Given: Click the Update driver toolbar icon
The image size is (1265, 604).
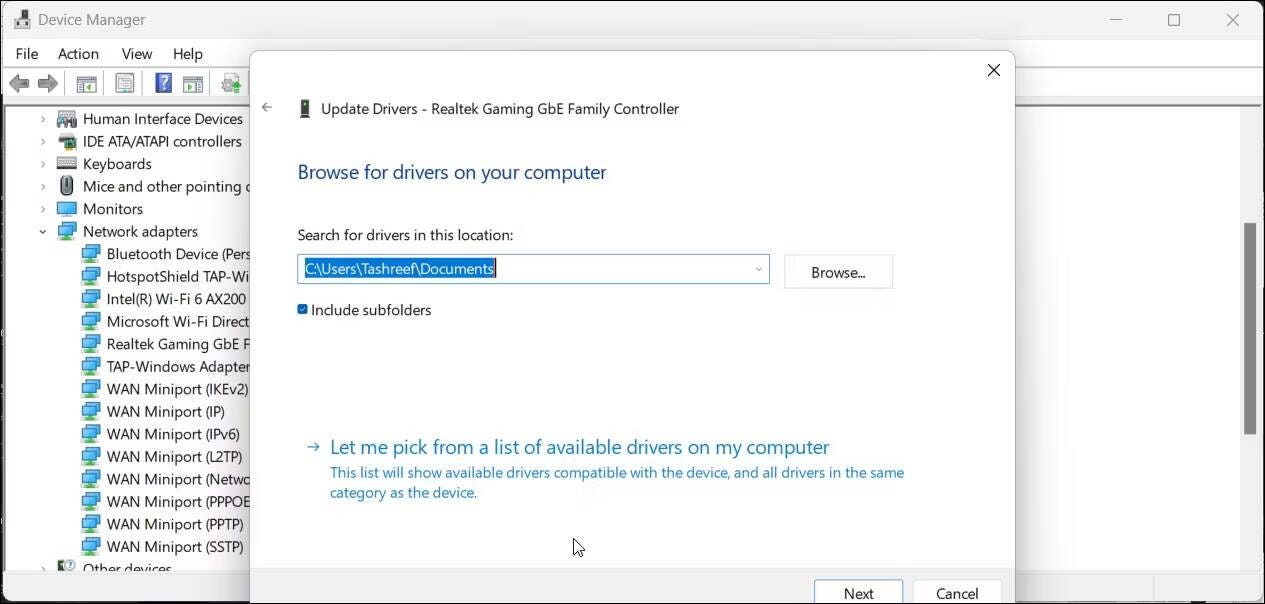Looking at the screenshot, I should [x=230, y=82].
